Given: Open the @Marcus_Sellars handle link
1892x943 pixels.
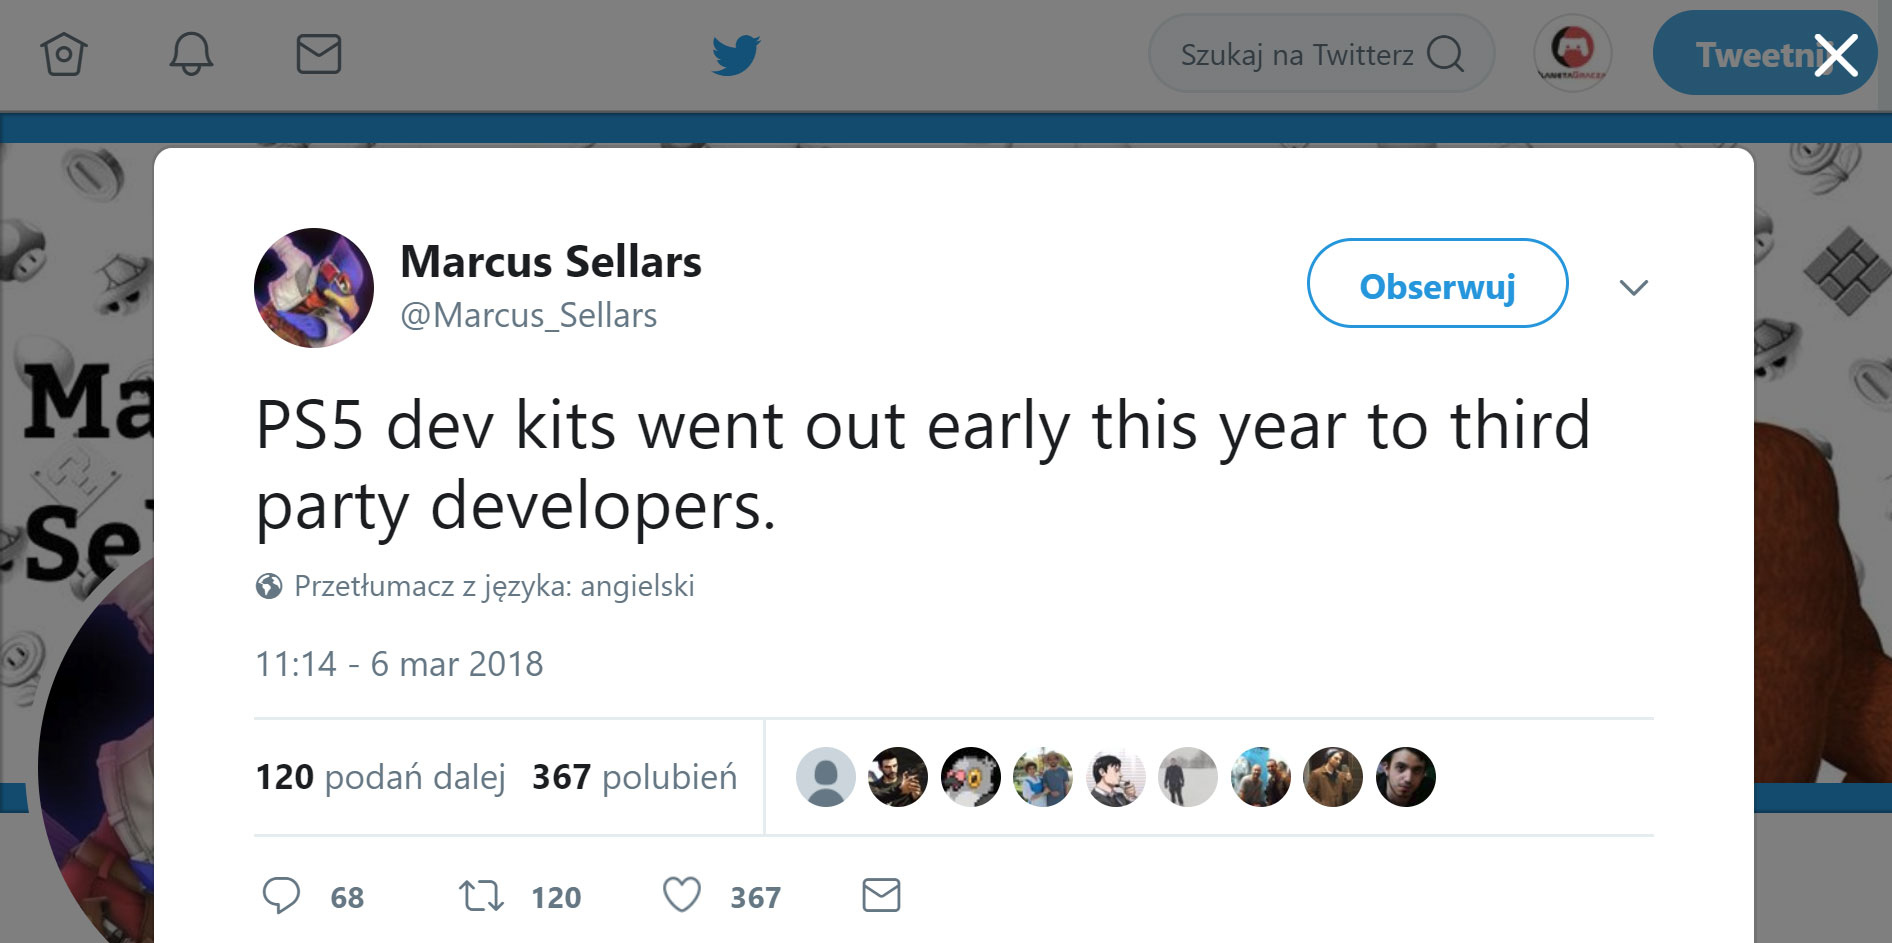Looking at the screenshot, I should coord(528,316).
